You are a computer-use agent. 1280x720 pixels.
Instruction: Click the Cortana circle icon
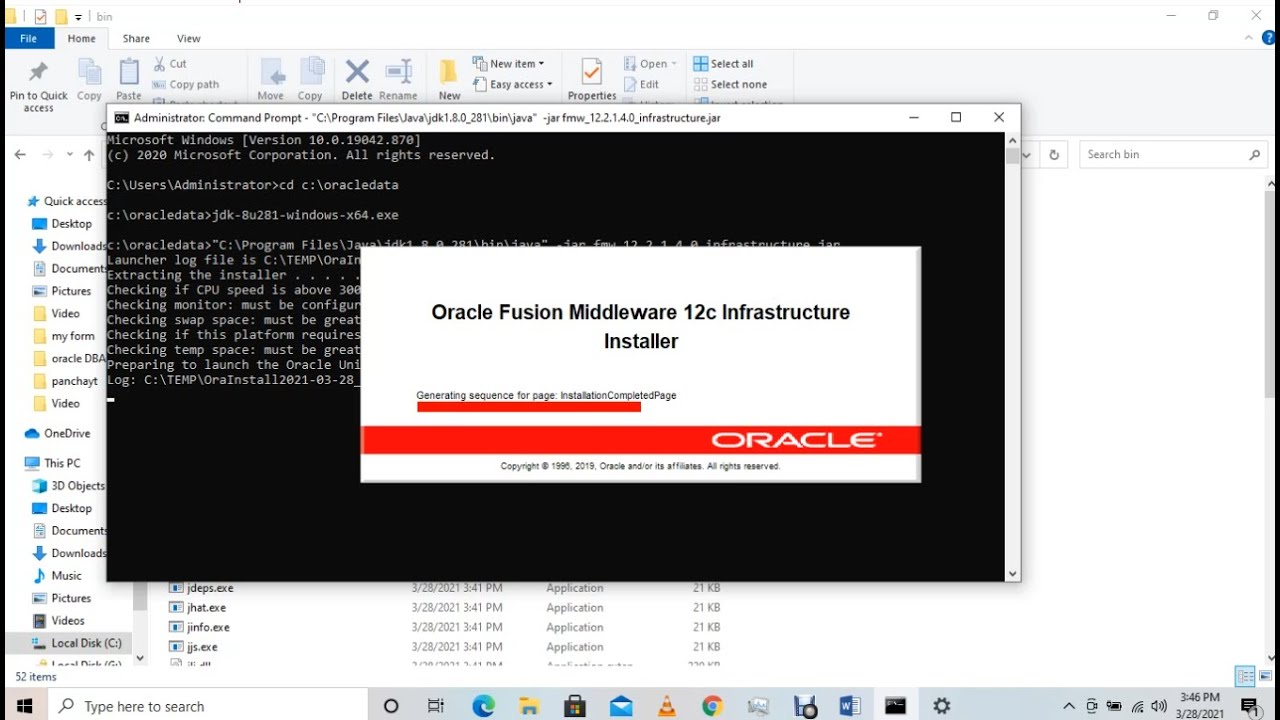tap(391, 706)
